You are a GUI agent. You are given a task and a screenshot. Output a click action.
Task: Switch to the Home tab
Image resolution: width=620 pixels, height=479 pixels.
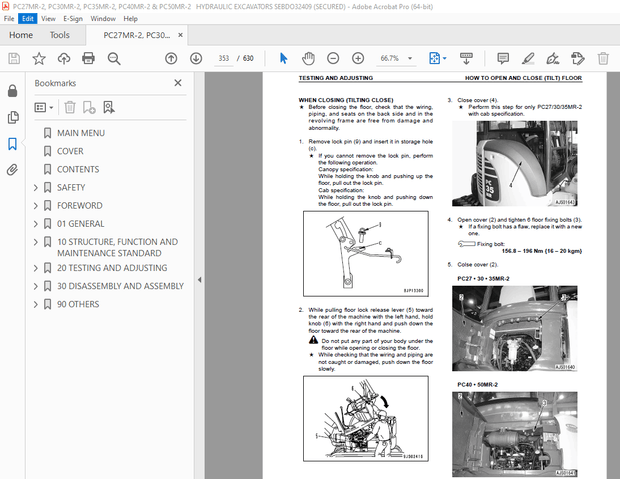pyautogui.click(x=21, y=35)
